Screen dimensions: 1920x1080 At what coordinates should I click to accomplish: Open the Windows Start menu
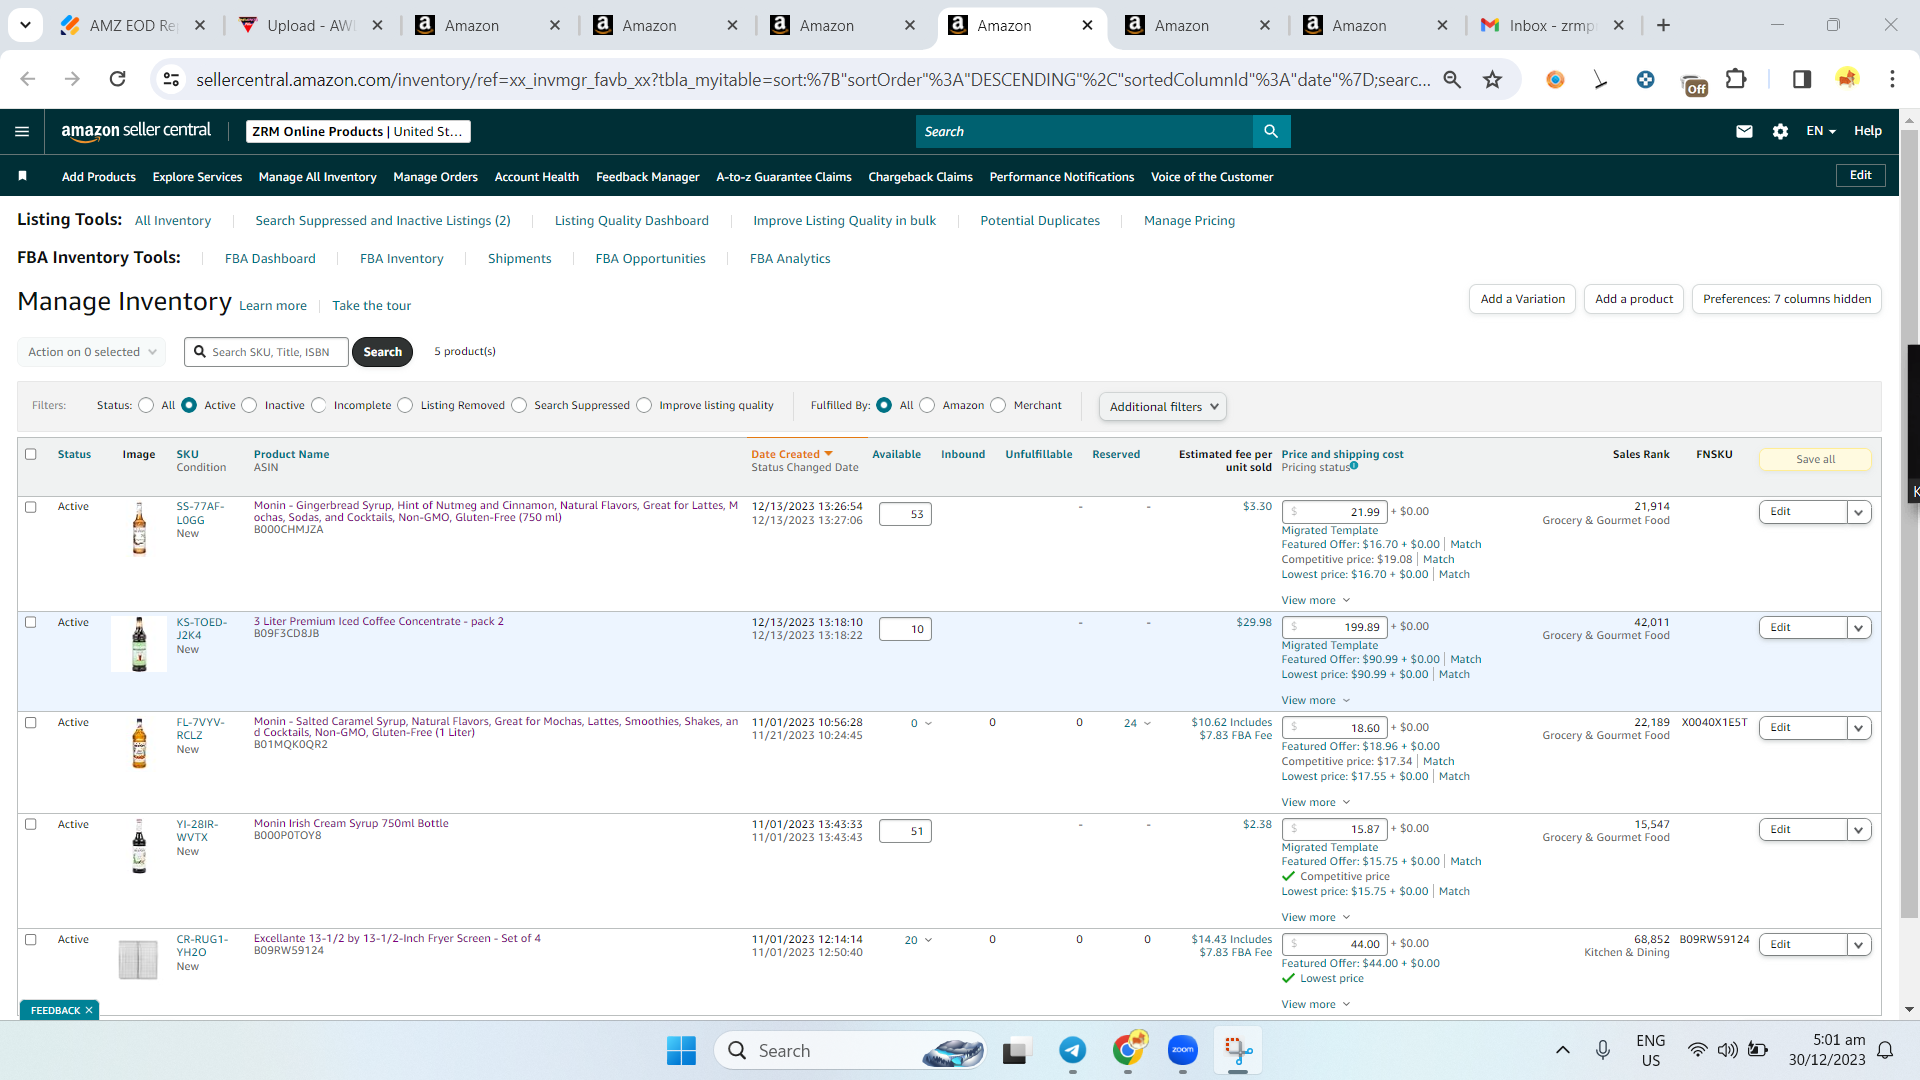pos(681,1050)
